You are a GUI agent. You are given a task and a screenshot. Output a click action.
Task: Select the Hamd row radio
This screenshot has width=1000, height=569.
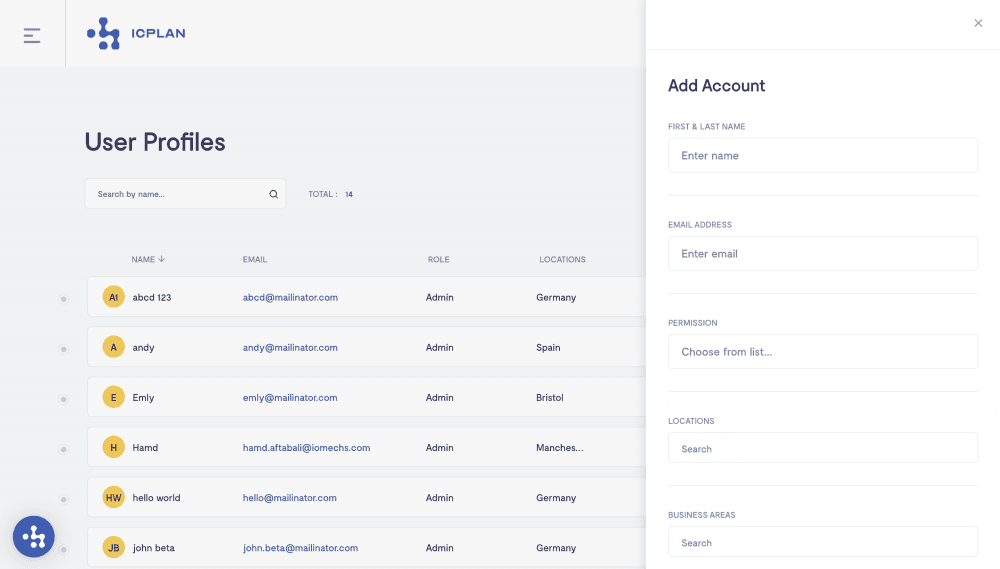pyautogui.click(x=64, y=449)
